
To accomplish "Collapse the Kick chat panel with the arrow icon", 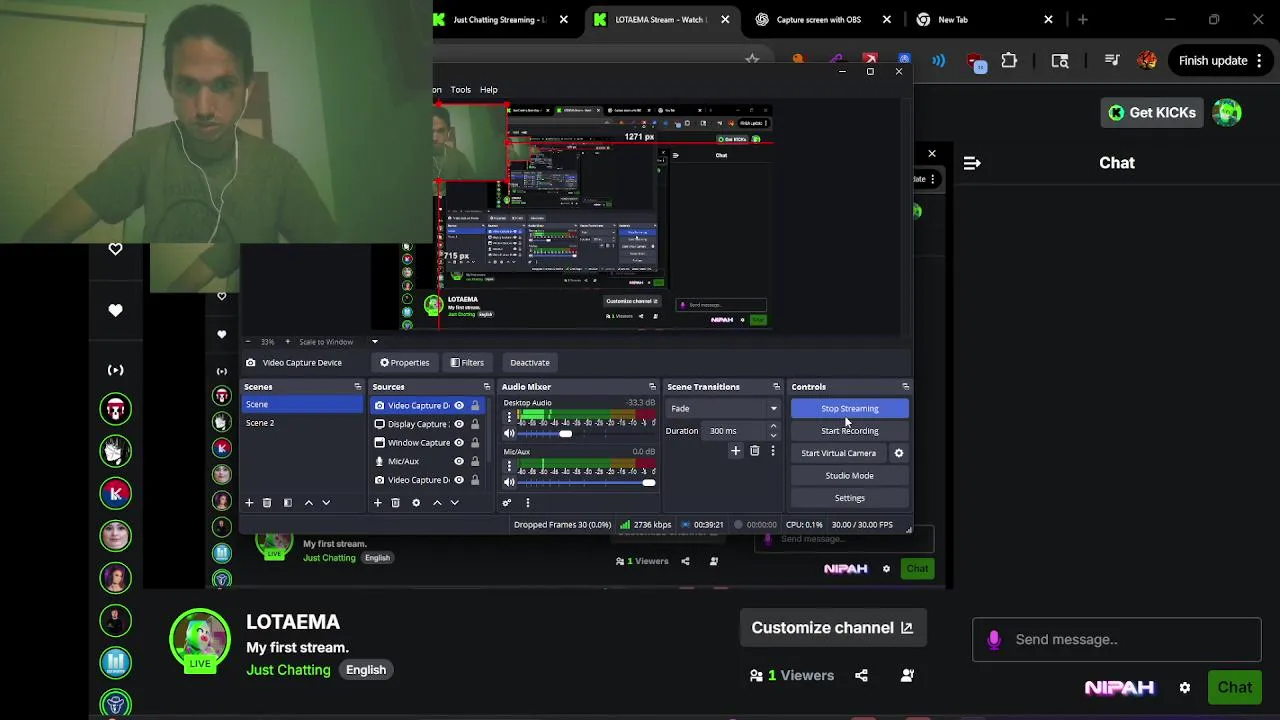I will 972,163.
